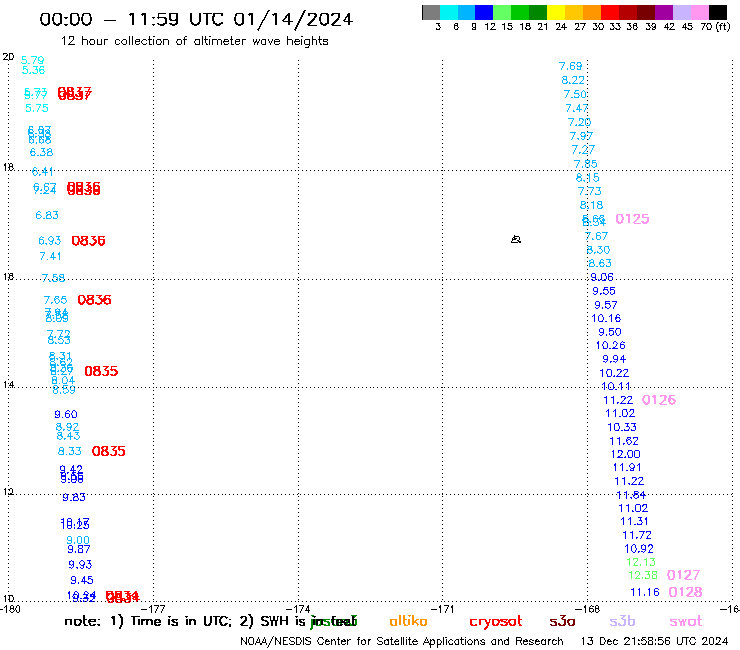Image resolution: width=740 pixels, height=650 pixels.
Task: Select the red 'cryosat' satellite label
Action: pos(496,621)
